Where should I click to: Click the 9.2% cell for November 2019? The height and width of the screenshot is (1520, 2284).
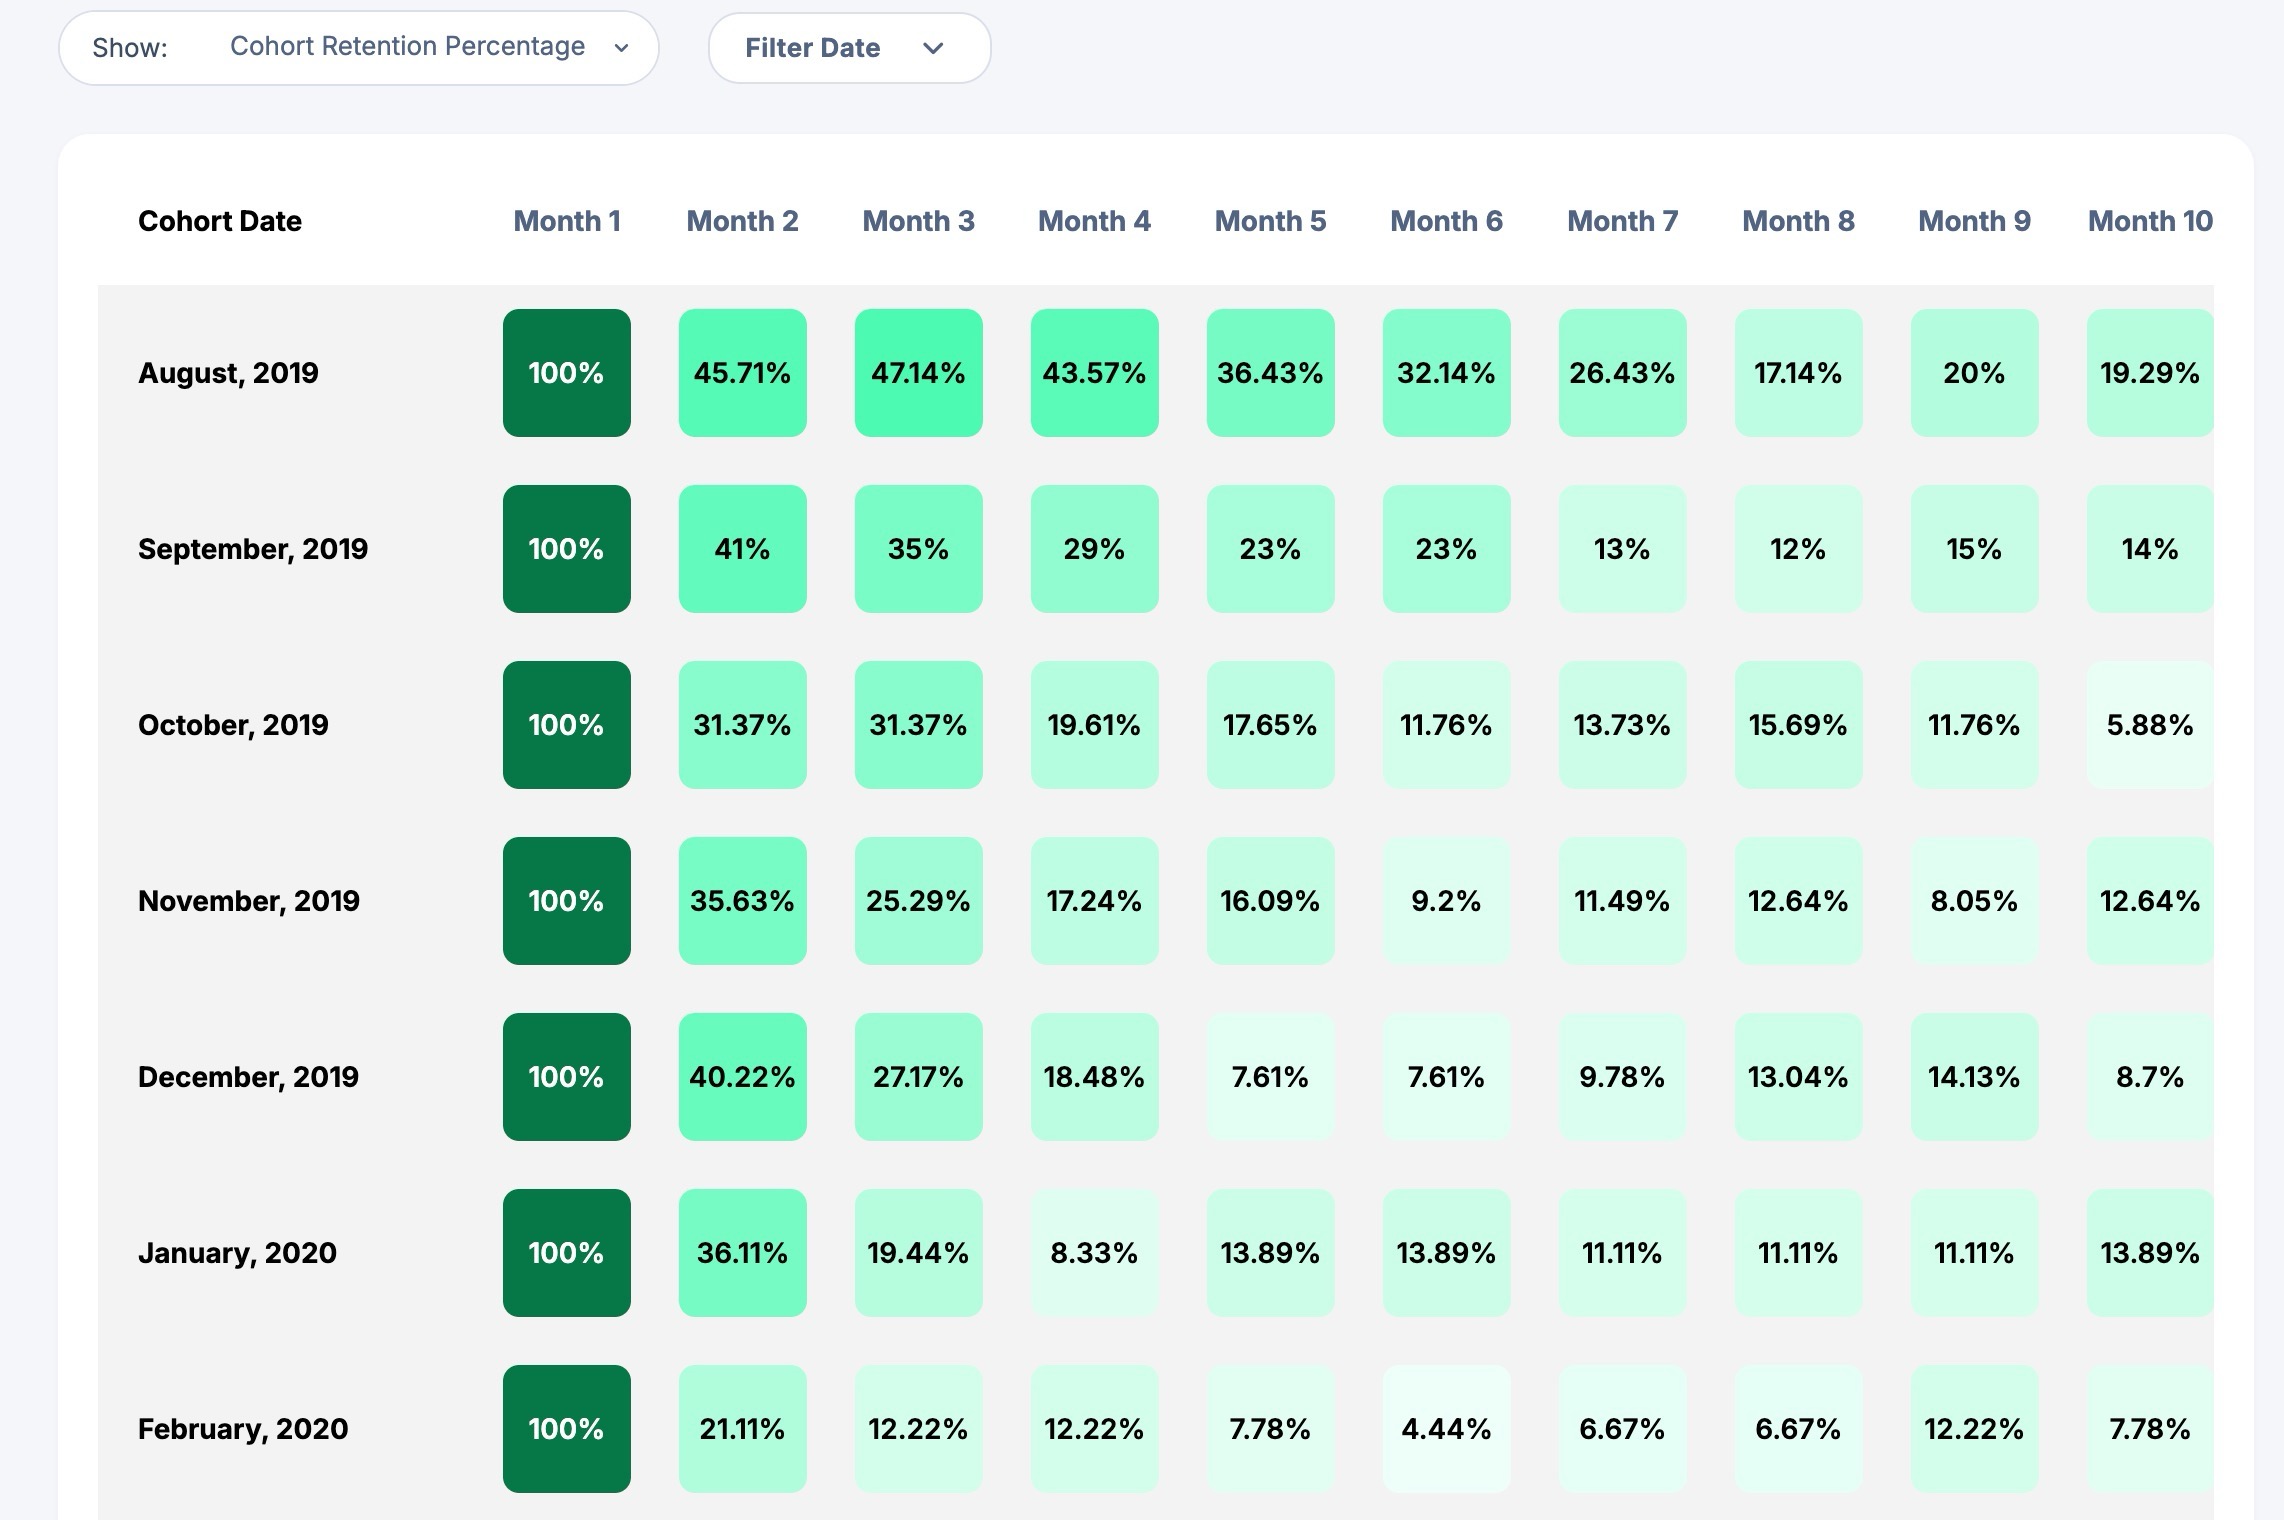[1446, 901]
